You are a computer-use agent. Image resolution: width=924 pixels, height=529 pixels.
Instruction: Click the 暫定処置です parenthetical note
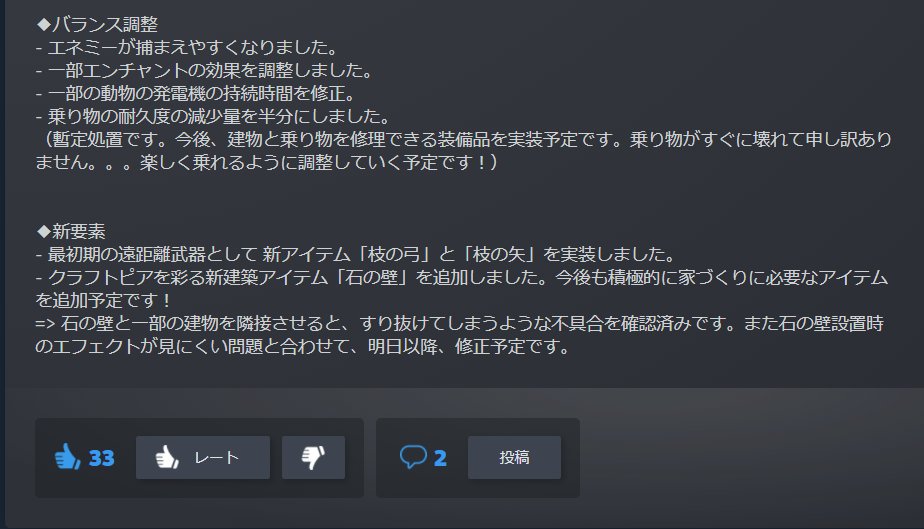coord(464,151)
